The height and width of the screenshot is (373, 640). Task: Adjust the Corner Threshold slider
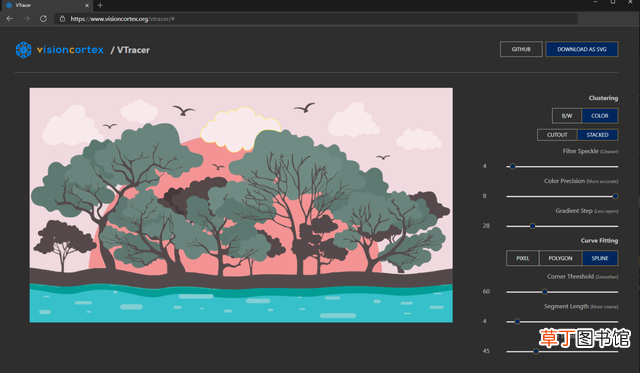point(562,292)
